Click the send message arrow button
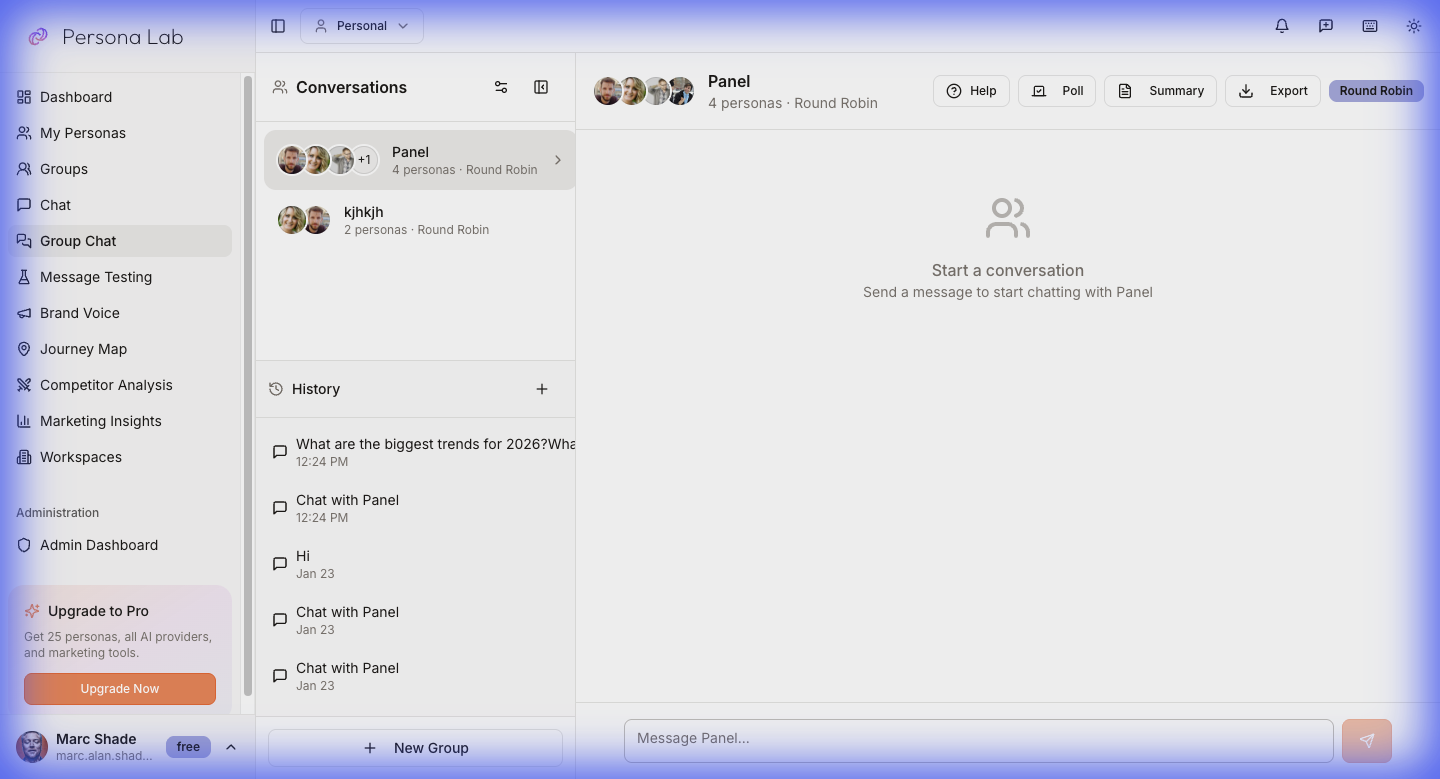 pyautogui.click(x=1367, y=741)
